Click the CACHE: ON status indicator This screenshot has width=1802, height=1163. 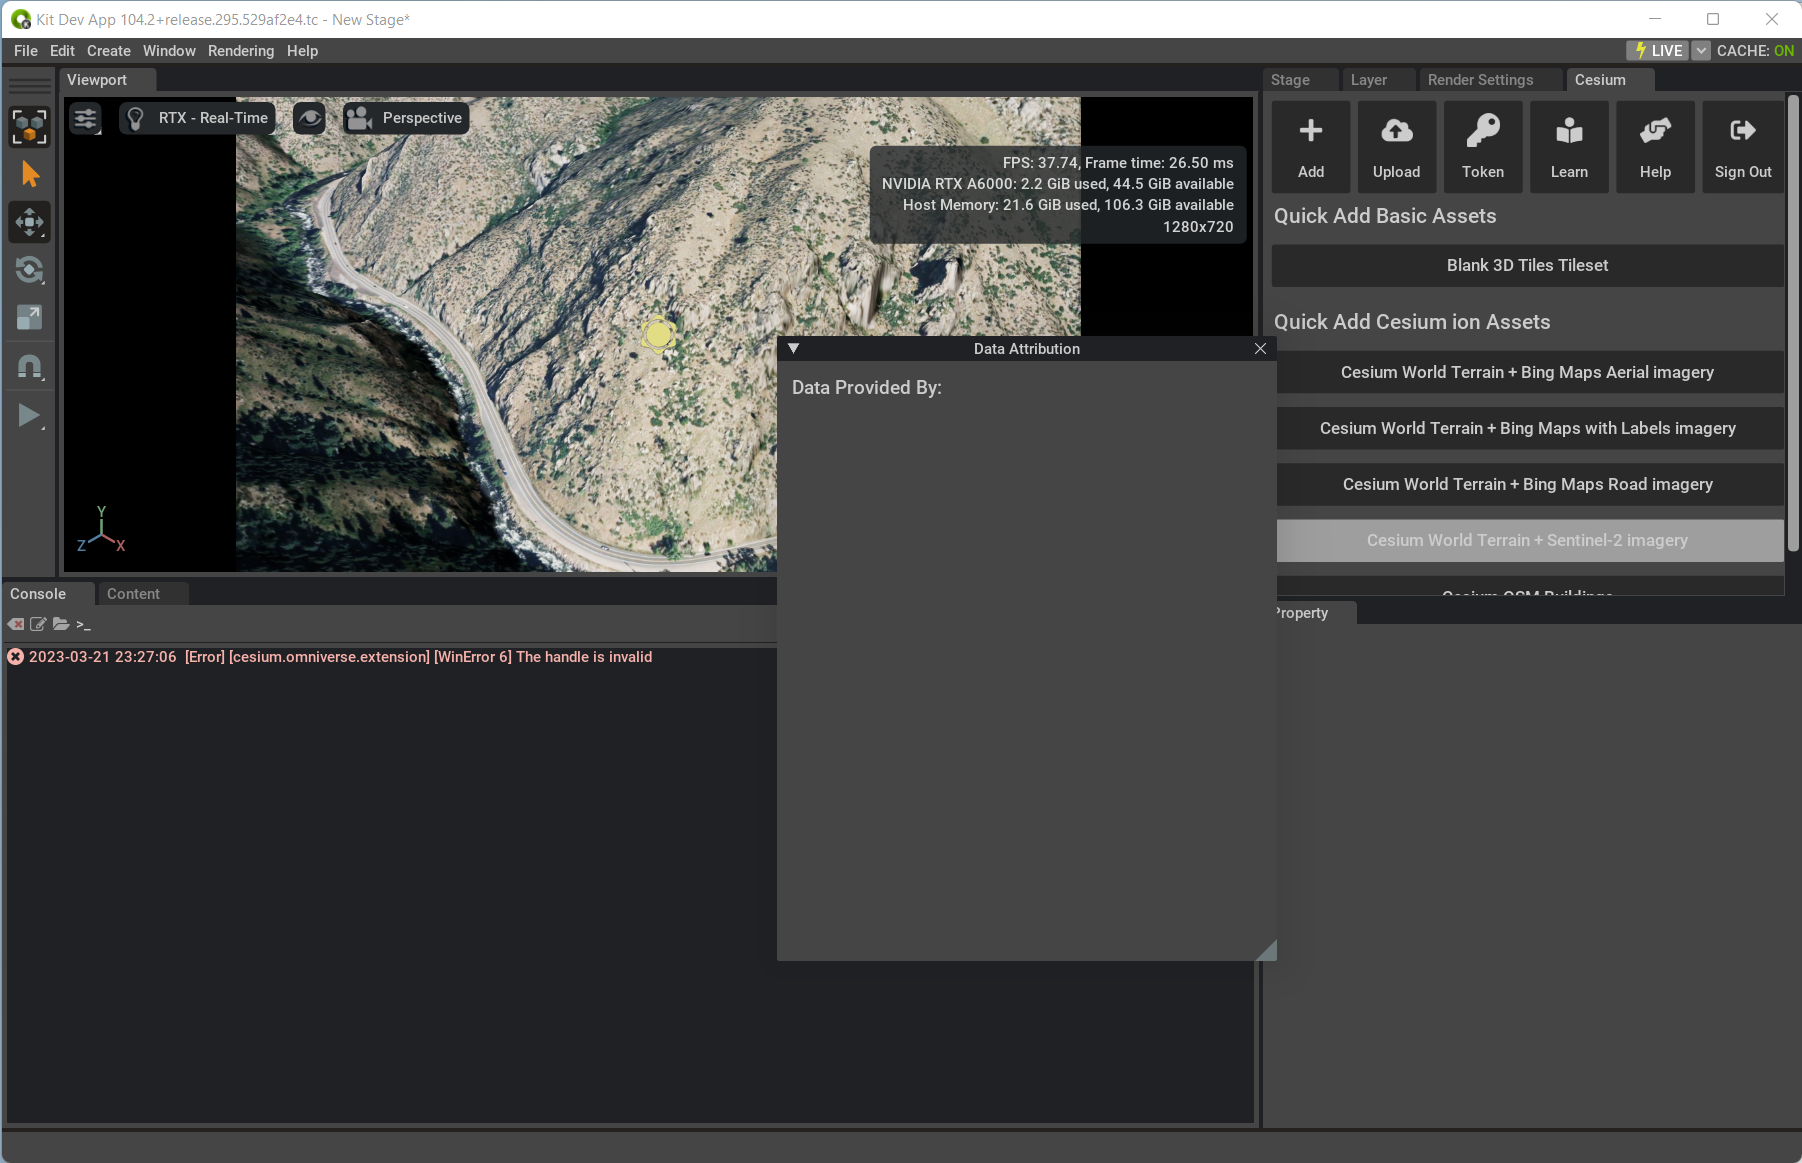[1755, 51]
